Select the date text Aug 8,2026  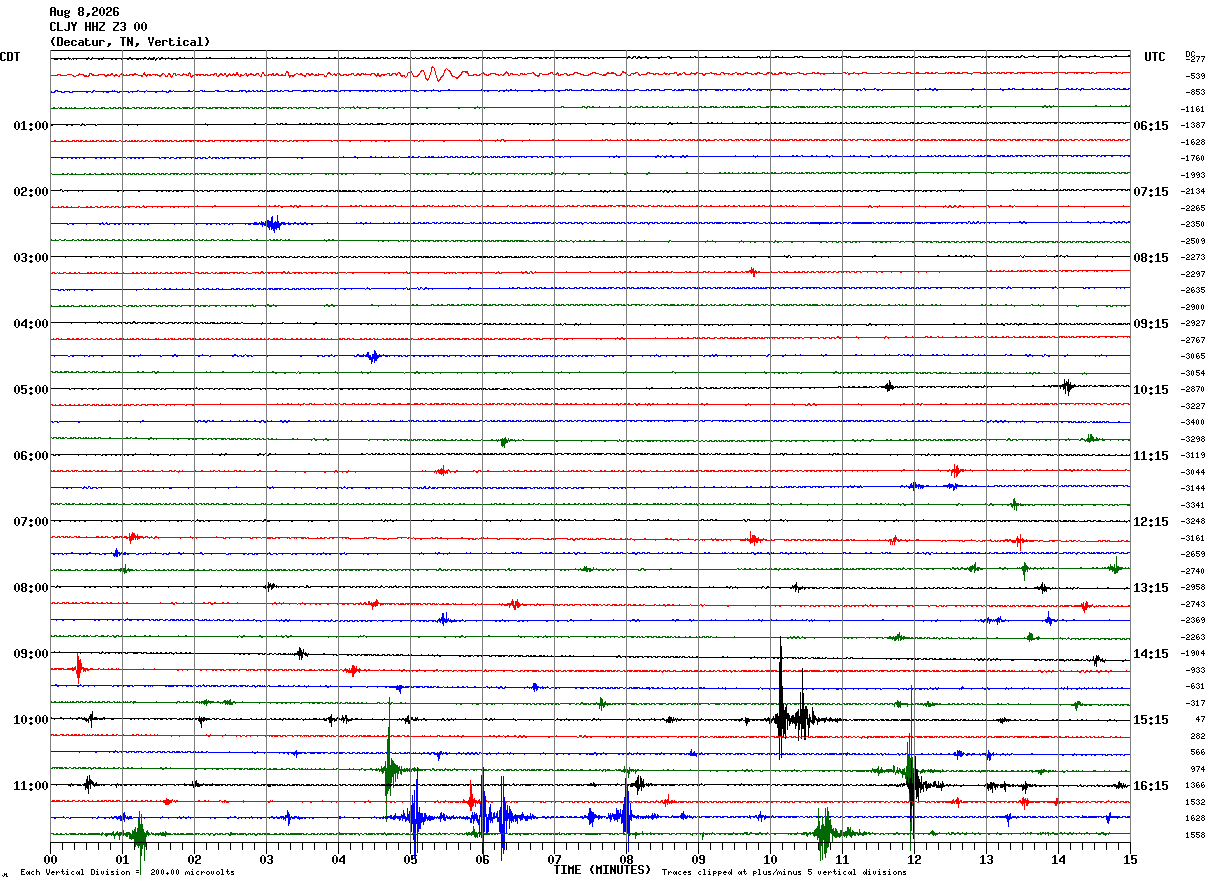(84, 12)
